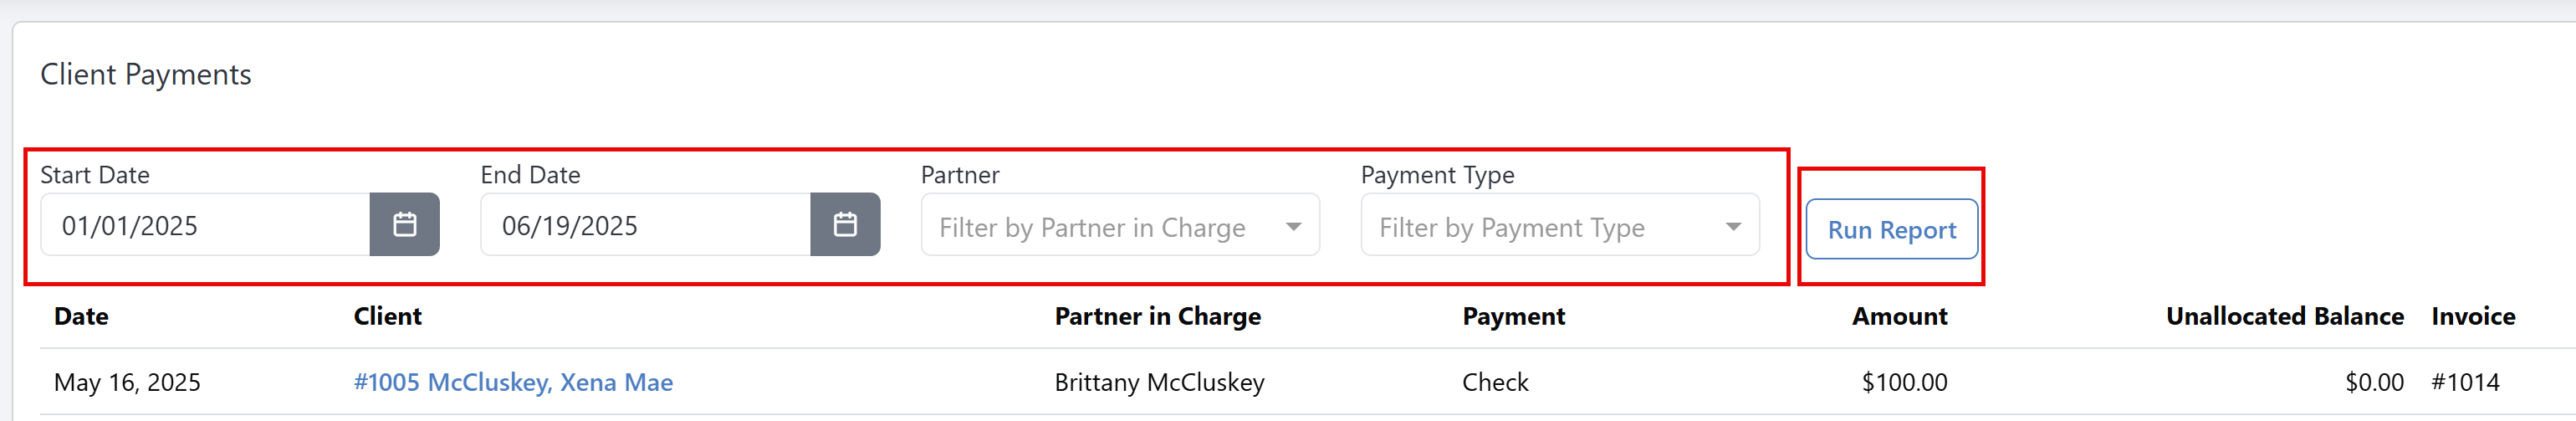Select the Invoice column header

pos(2473,316)
